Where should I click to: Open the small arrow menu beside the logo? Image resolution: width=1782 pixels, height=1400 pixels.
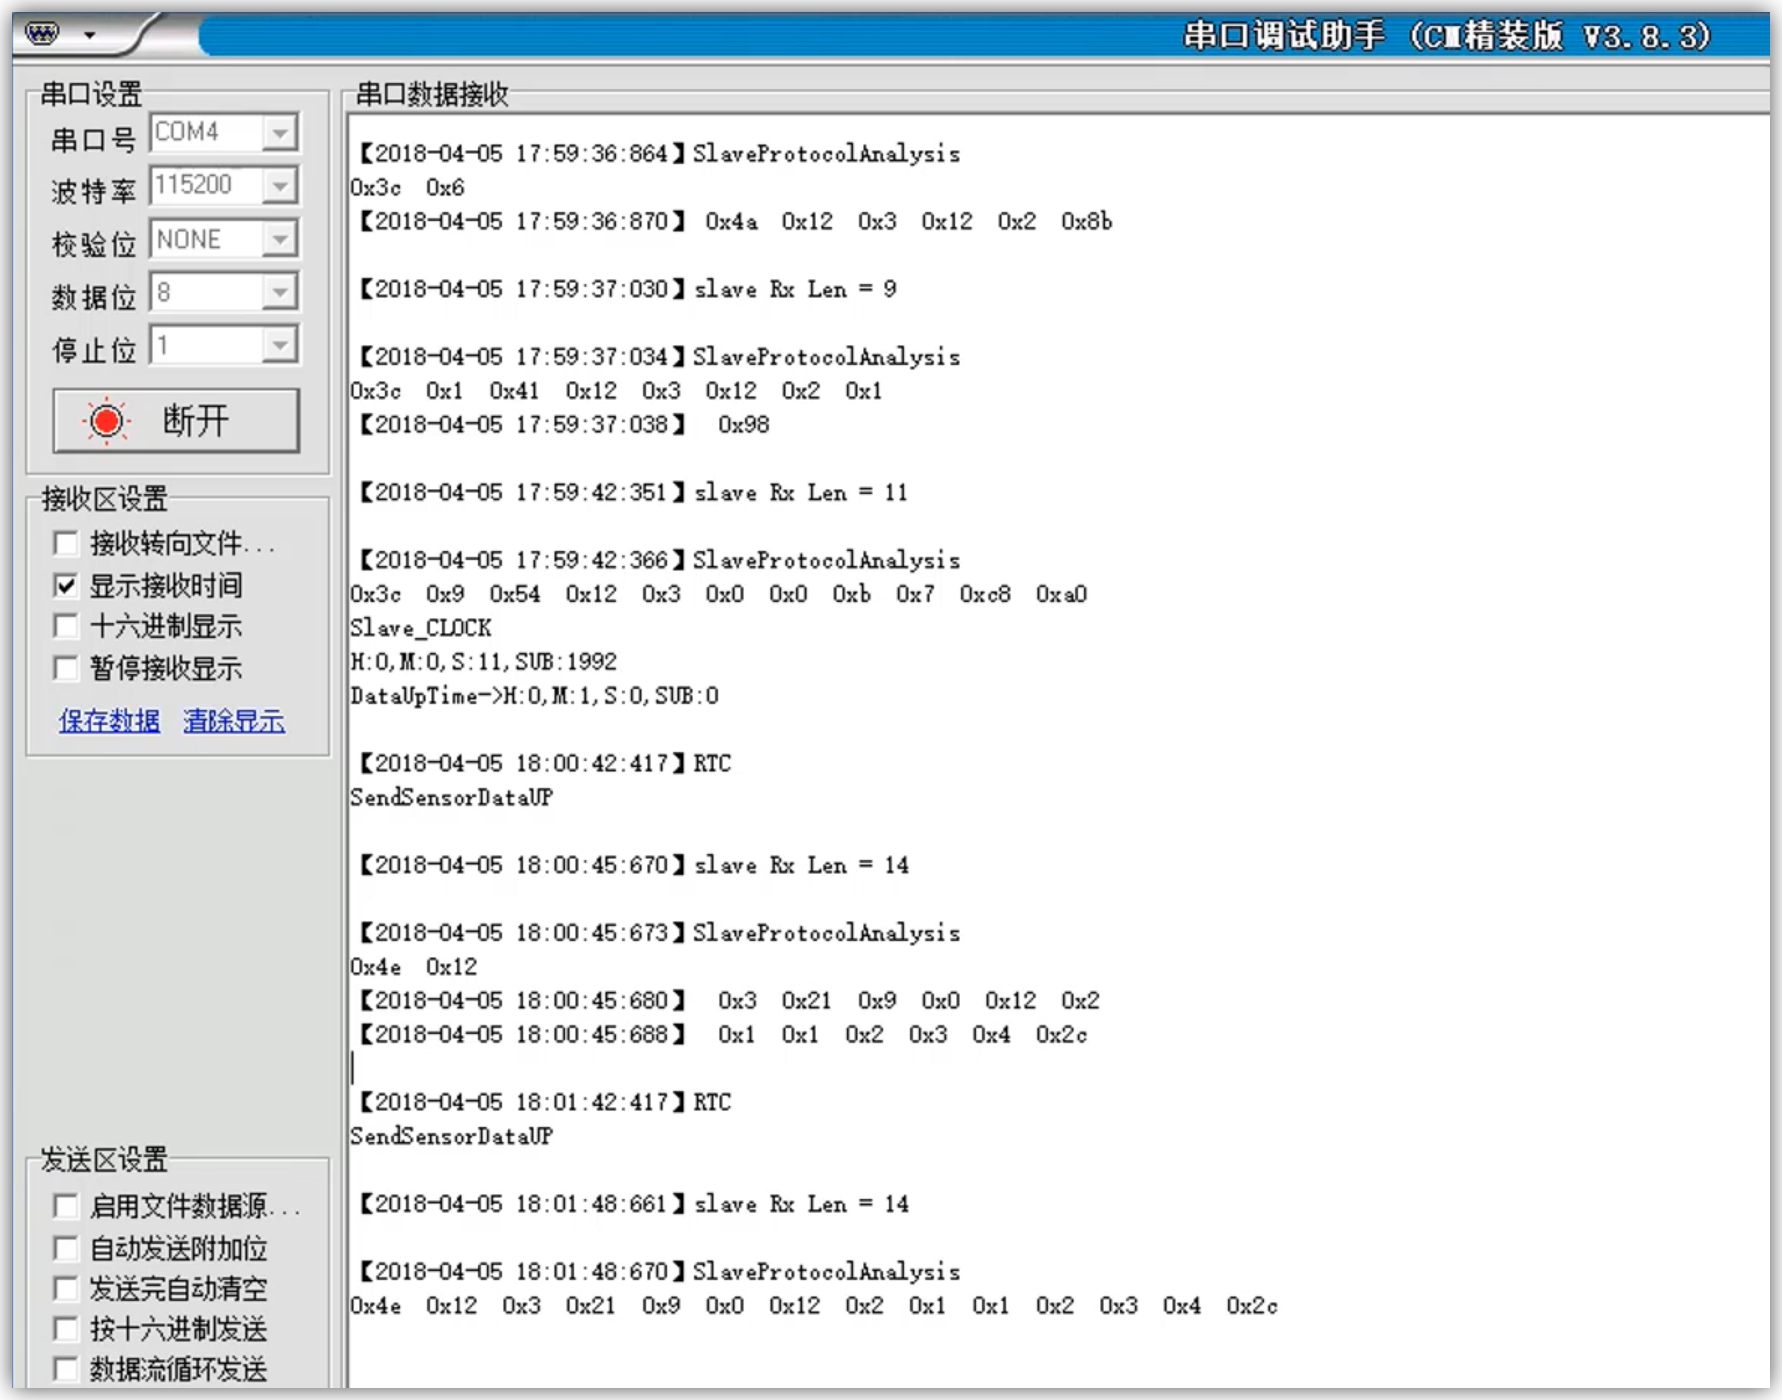(x=90, y=36)
